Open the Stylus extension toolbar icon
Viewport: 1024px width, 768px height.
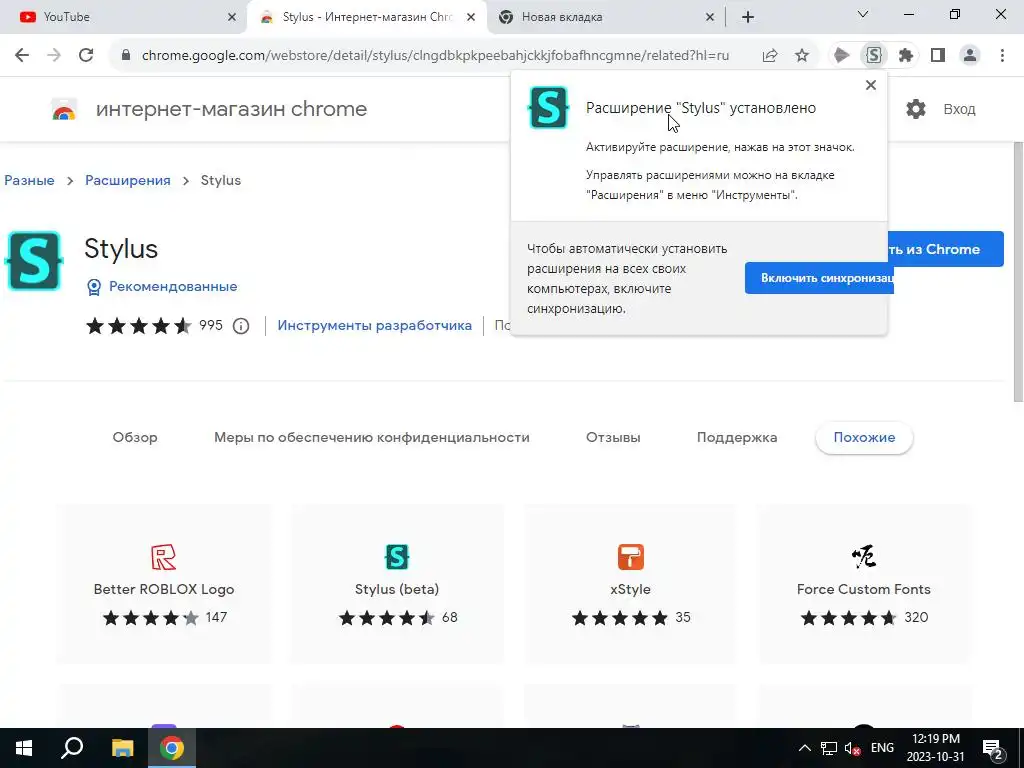tap(874, 56)
